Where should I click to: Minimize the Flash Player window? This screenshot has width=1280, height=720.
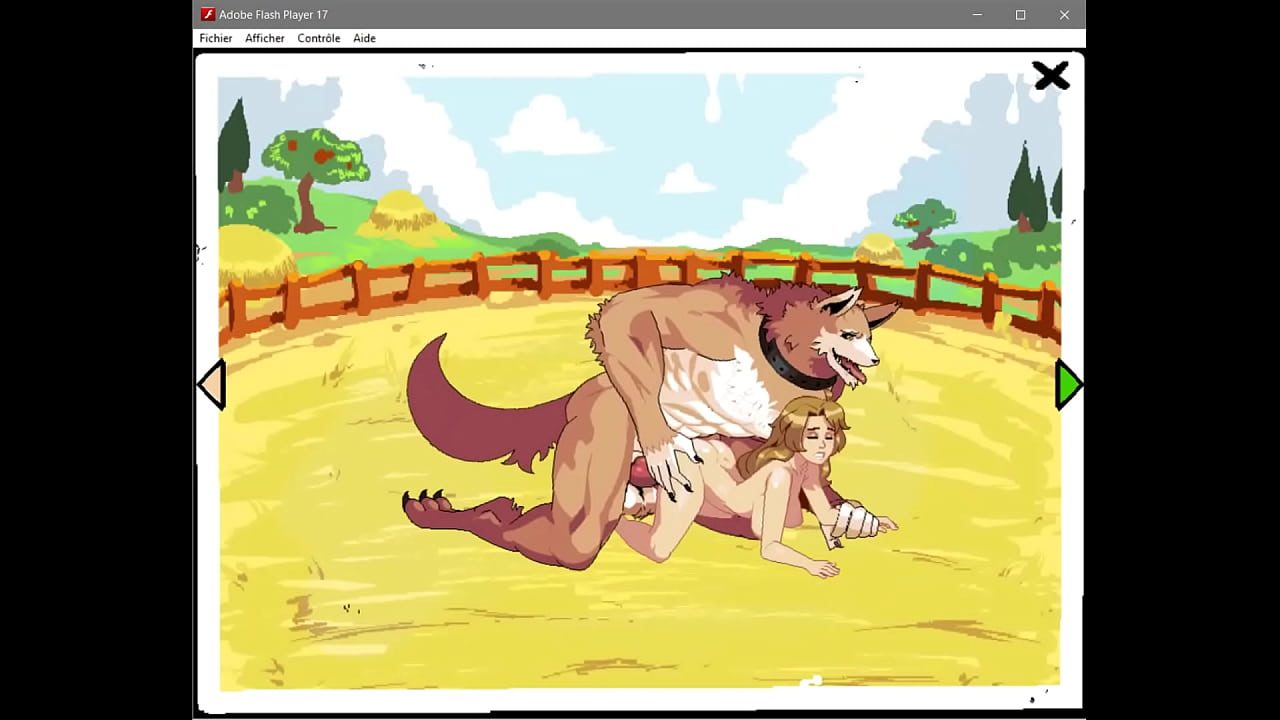(x=977, y=14)
